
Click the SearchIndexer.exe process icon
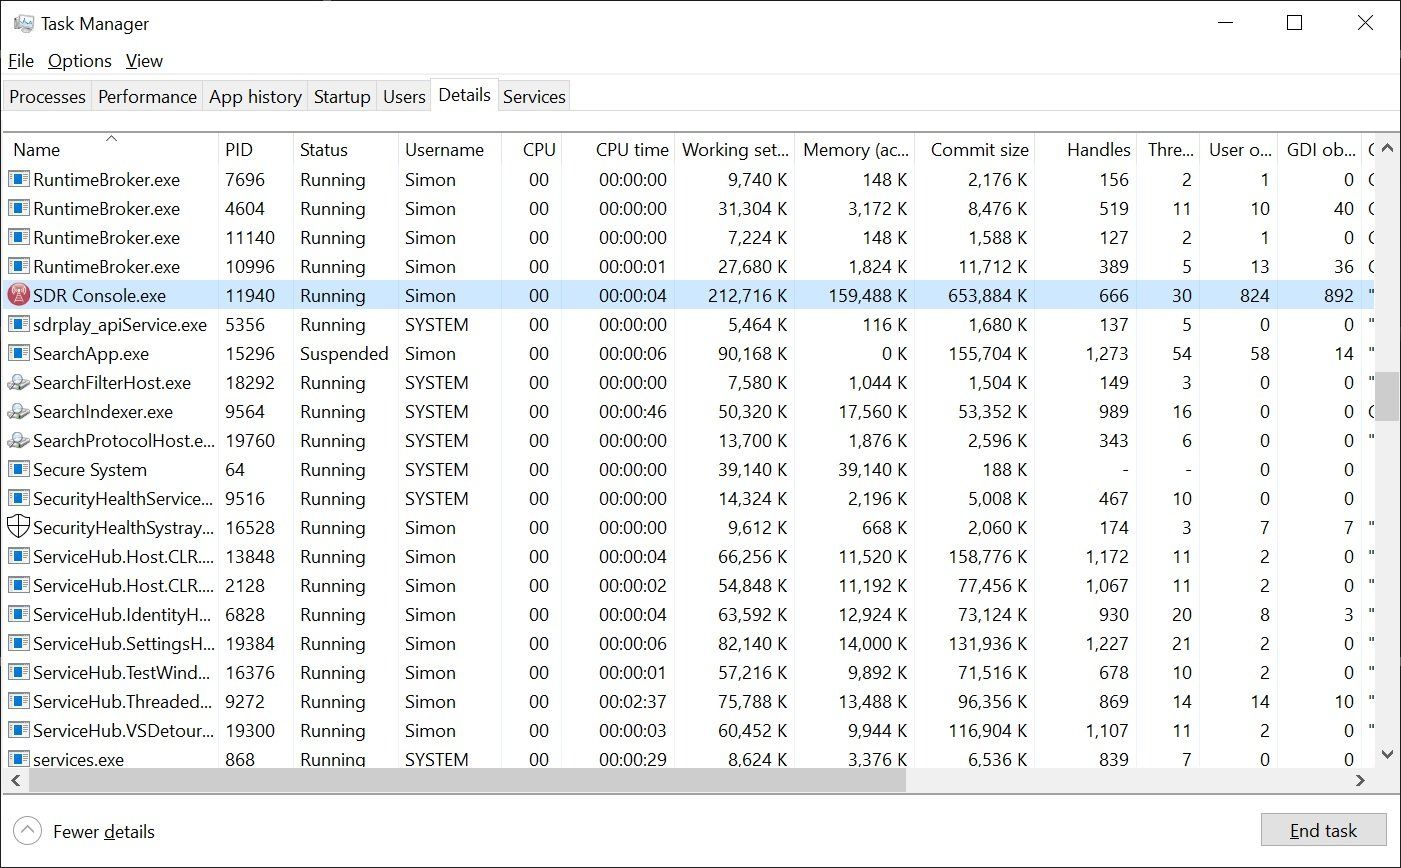(18, 412)
